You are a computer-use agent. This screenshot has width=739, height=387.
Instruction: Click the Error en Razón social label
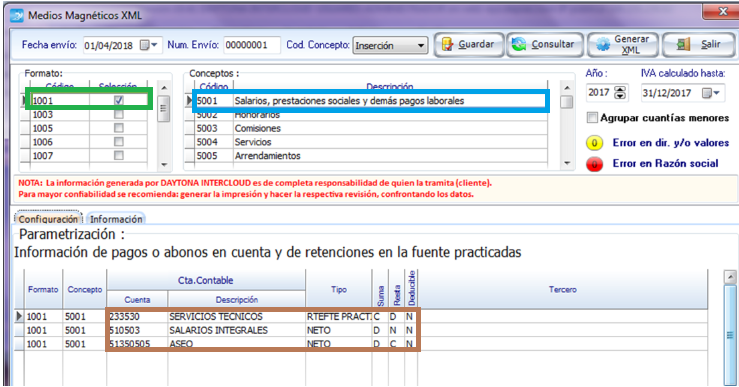(x=665, y=164)
